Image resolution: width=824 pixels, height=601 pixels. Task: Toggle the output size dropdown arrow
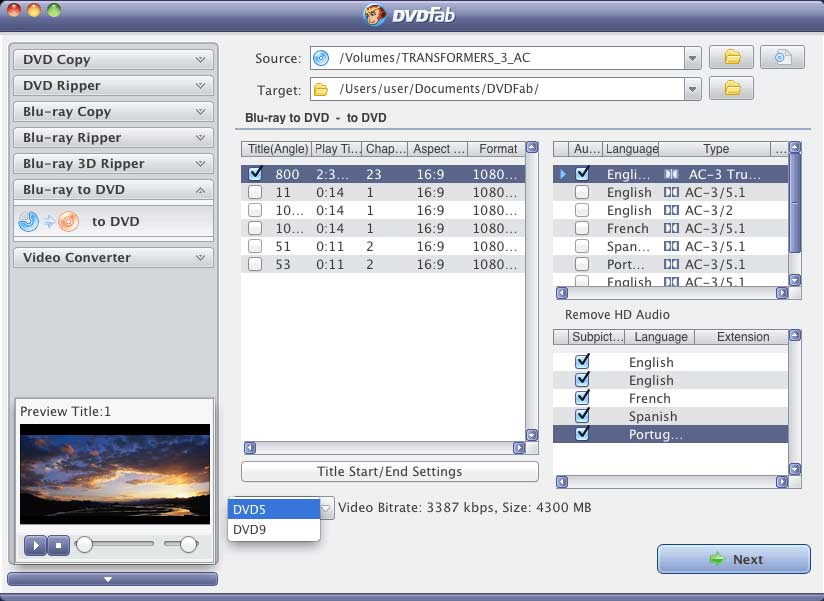(x=326, y=508)
